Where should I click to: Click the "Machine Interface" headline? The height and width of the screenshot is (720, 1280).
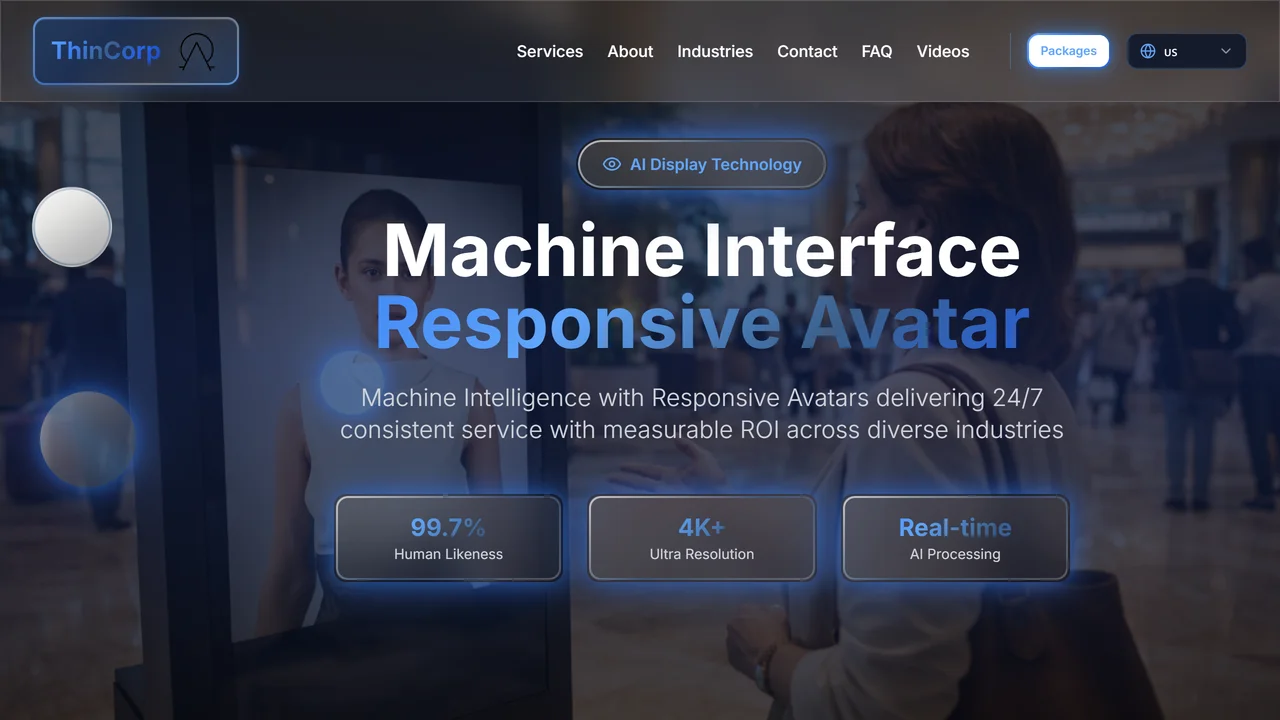(702, 250)
